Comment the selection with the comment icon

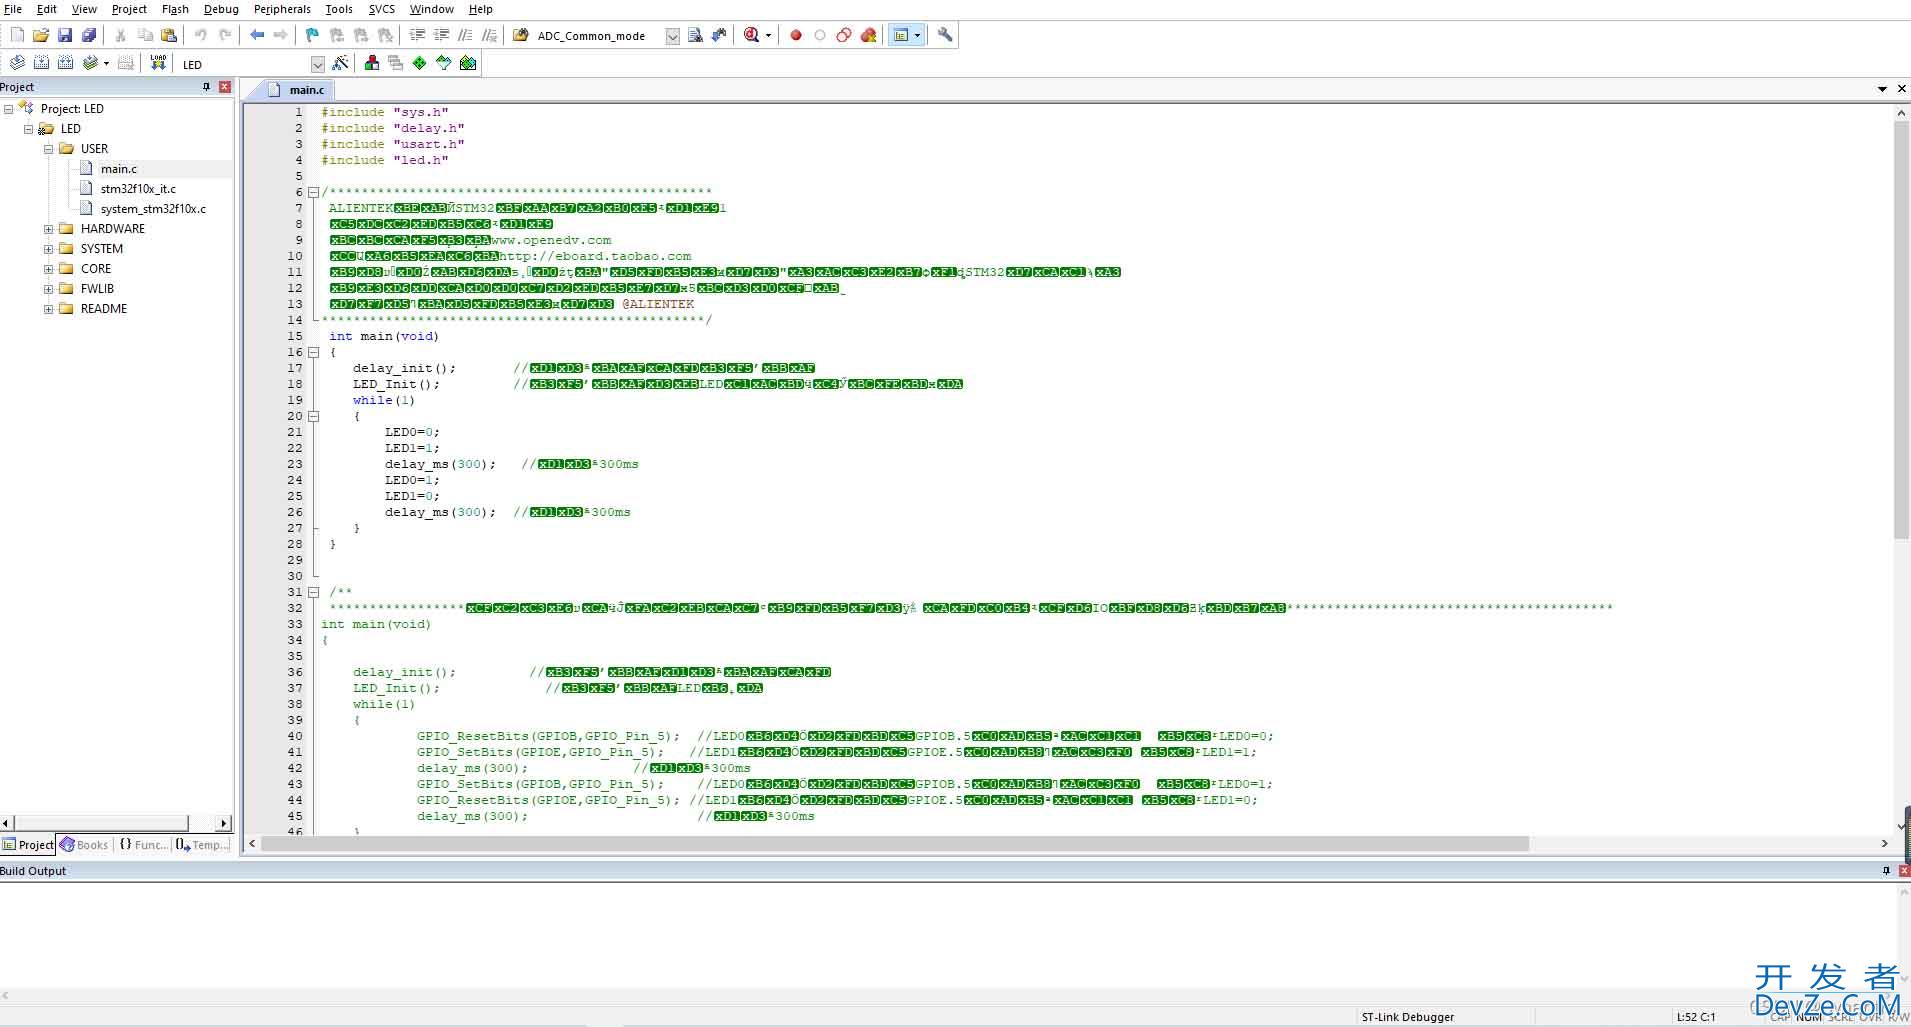(x=465, y=35)
